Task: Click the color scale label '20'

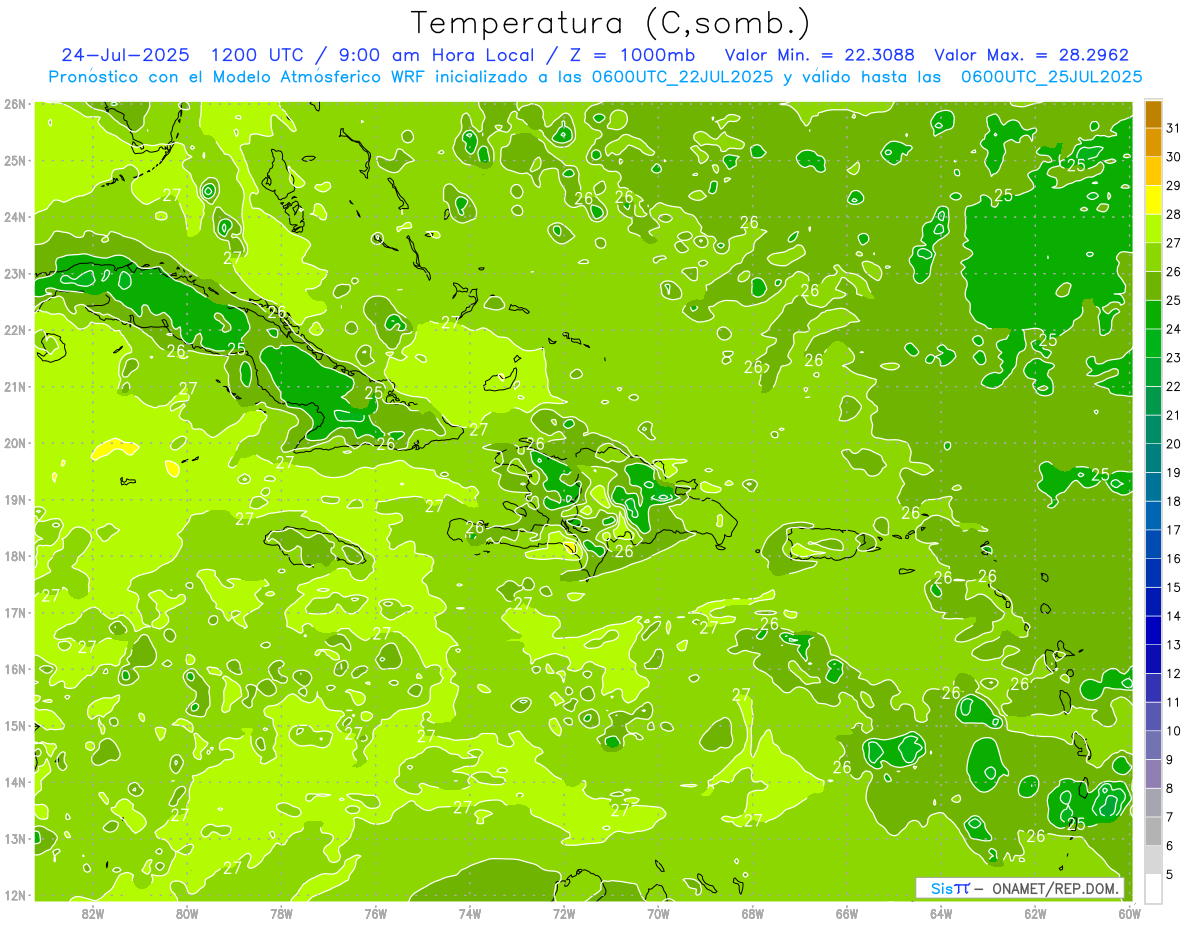Action: (1173, 443)
